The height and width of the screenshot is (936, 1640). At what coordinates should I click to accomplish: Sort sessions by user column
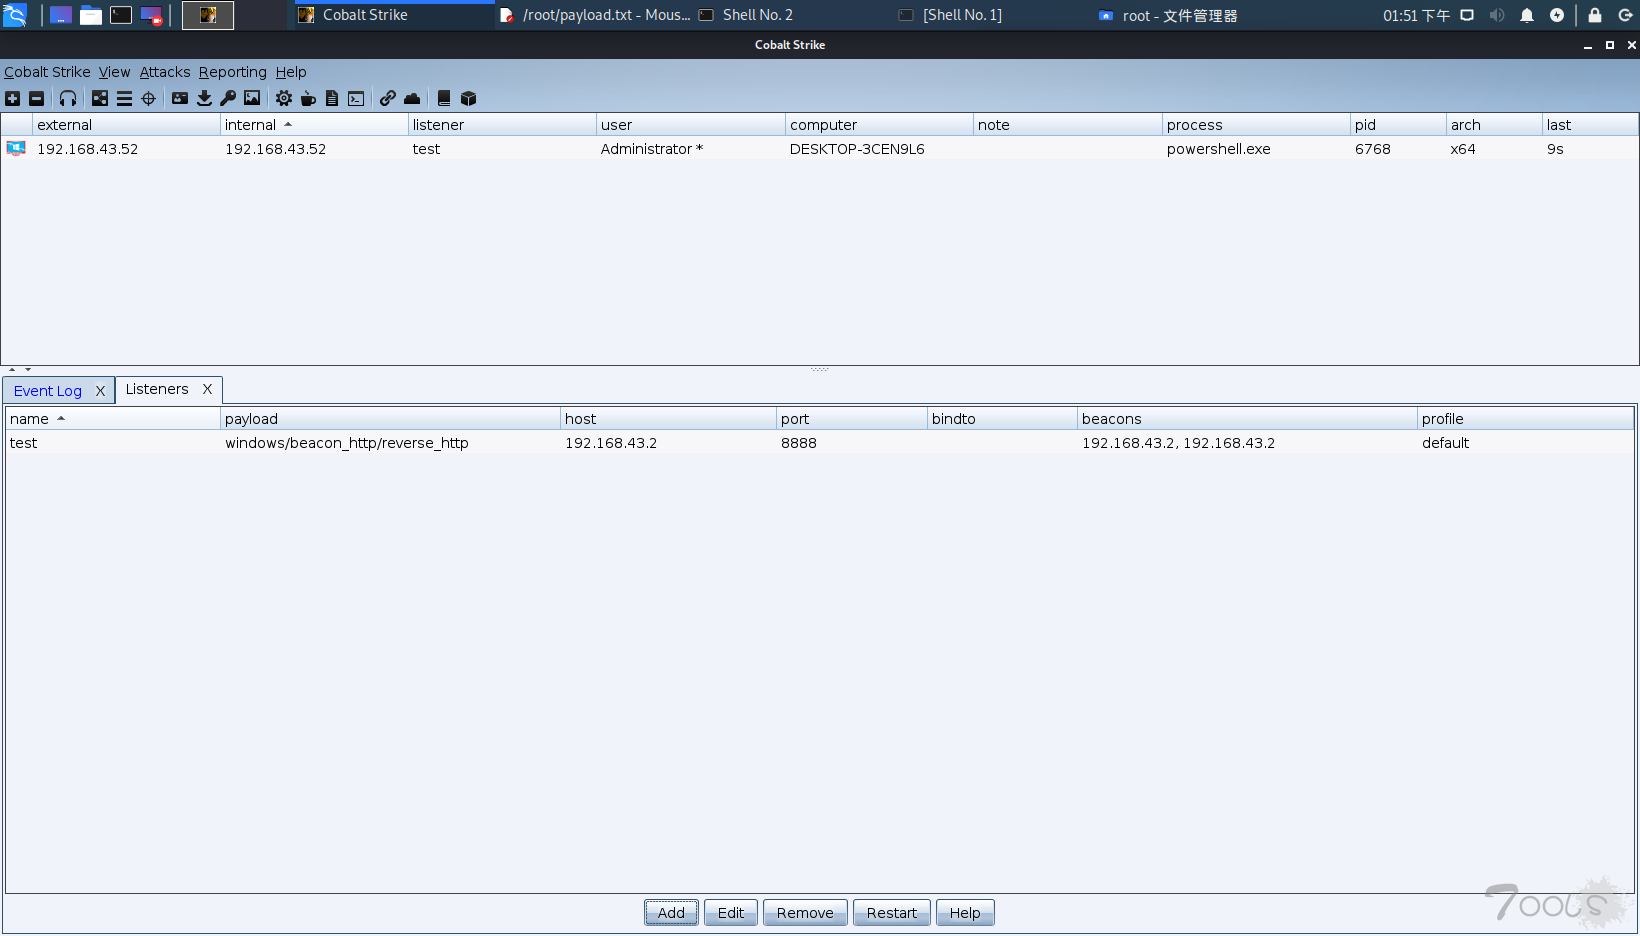(x=690, y=125)
